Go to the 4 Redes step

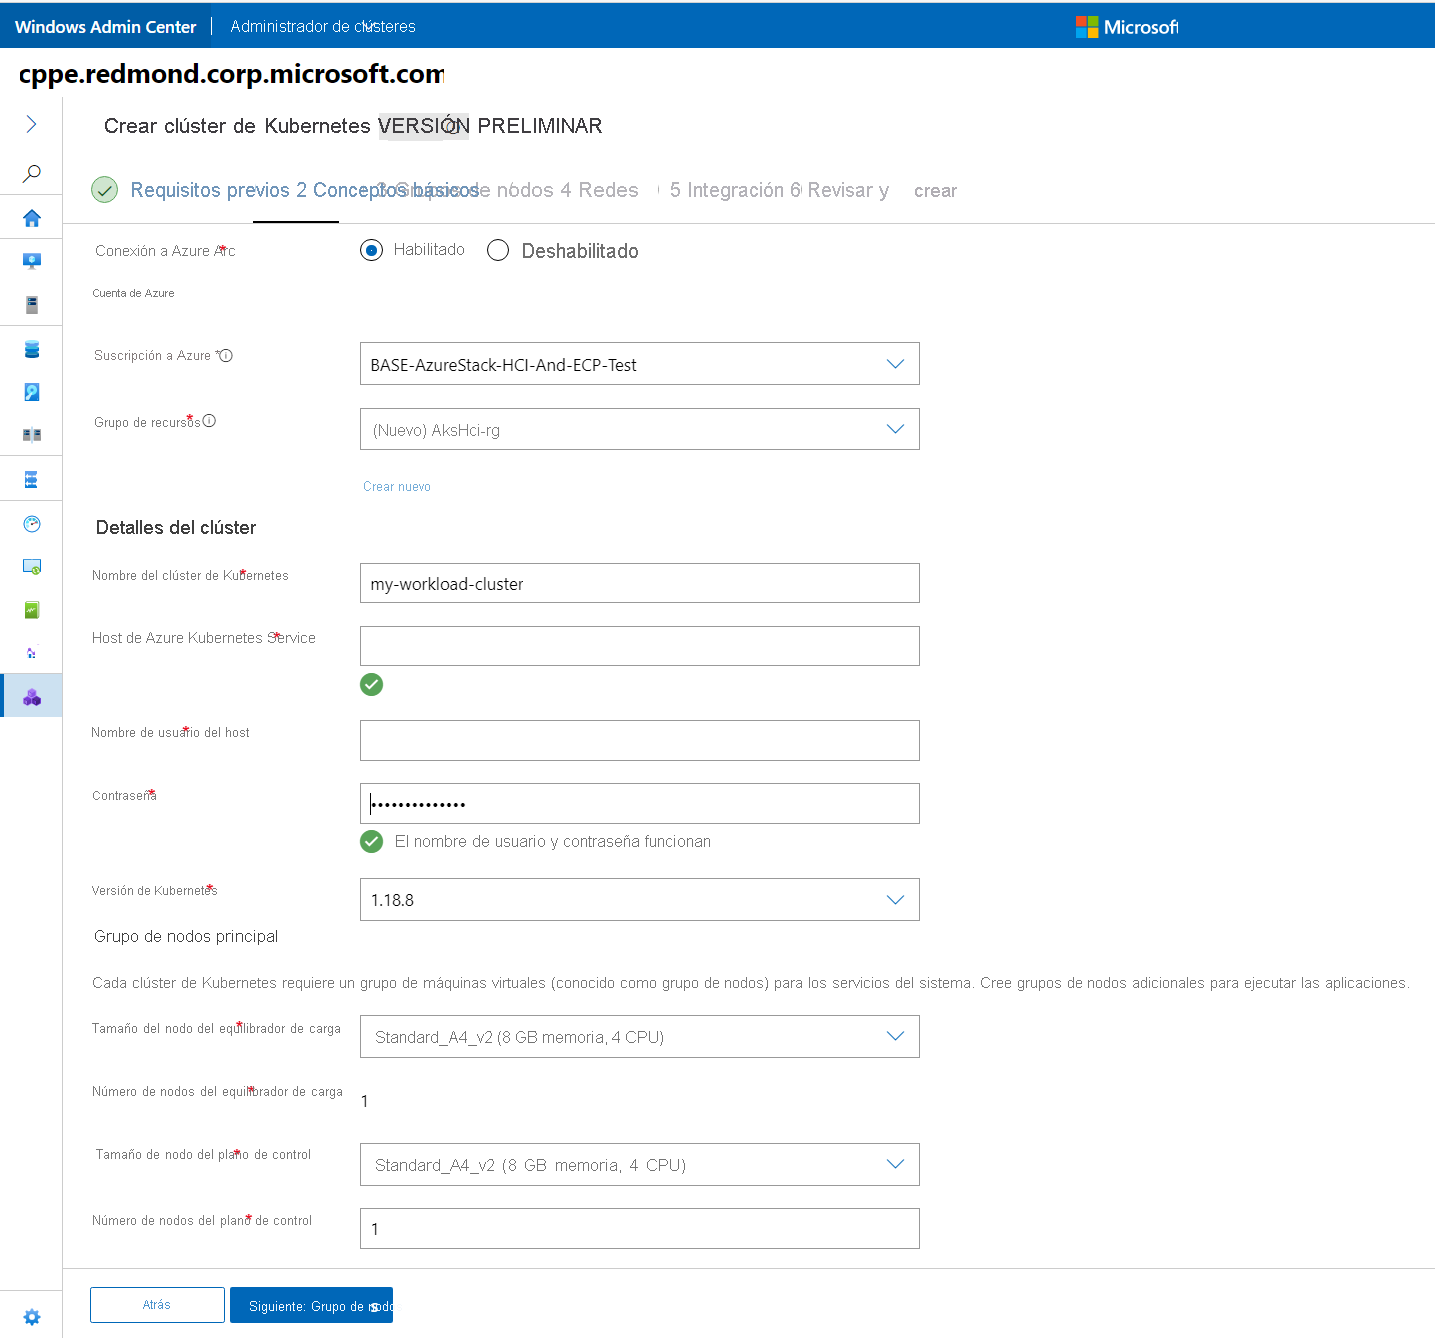pos(599,190)
